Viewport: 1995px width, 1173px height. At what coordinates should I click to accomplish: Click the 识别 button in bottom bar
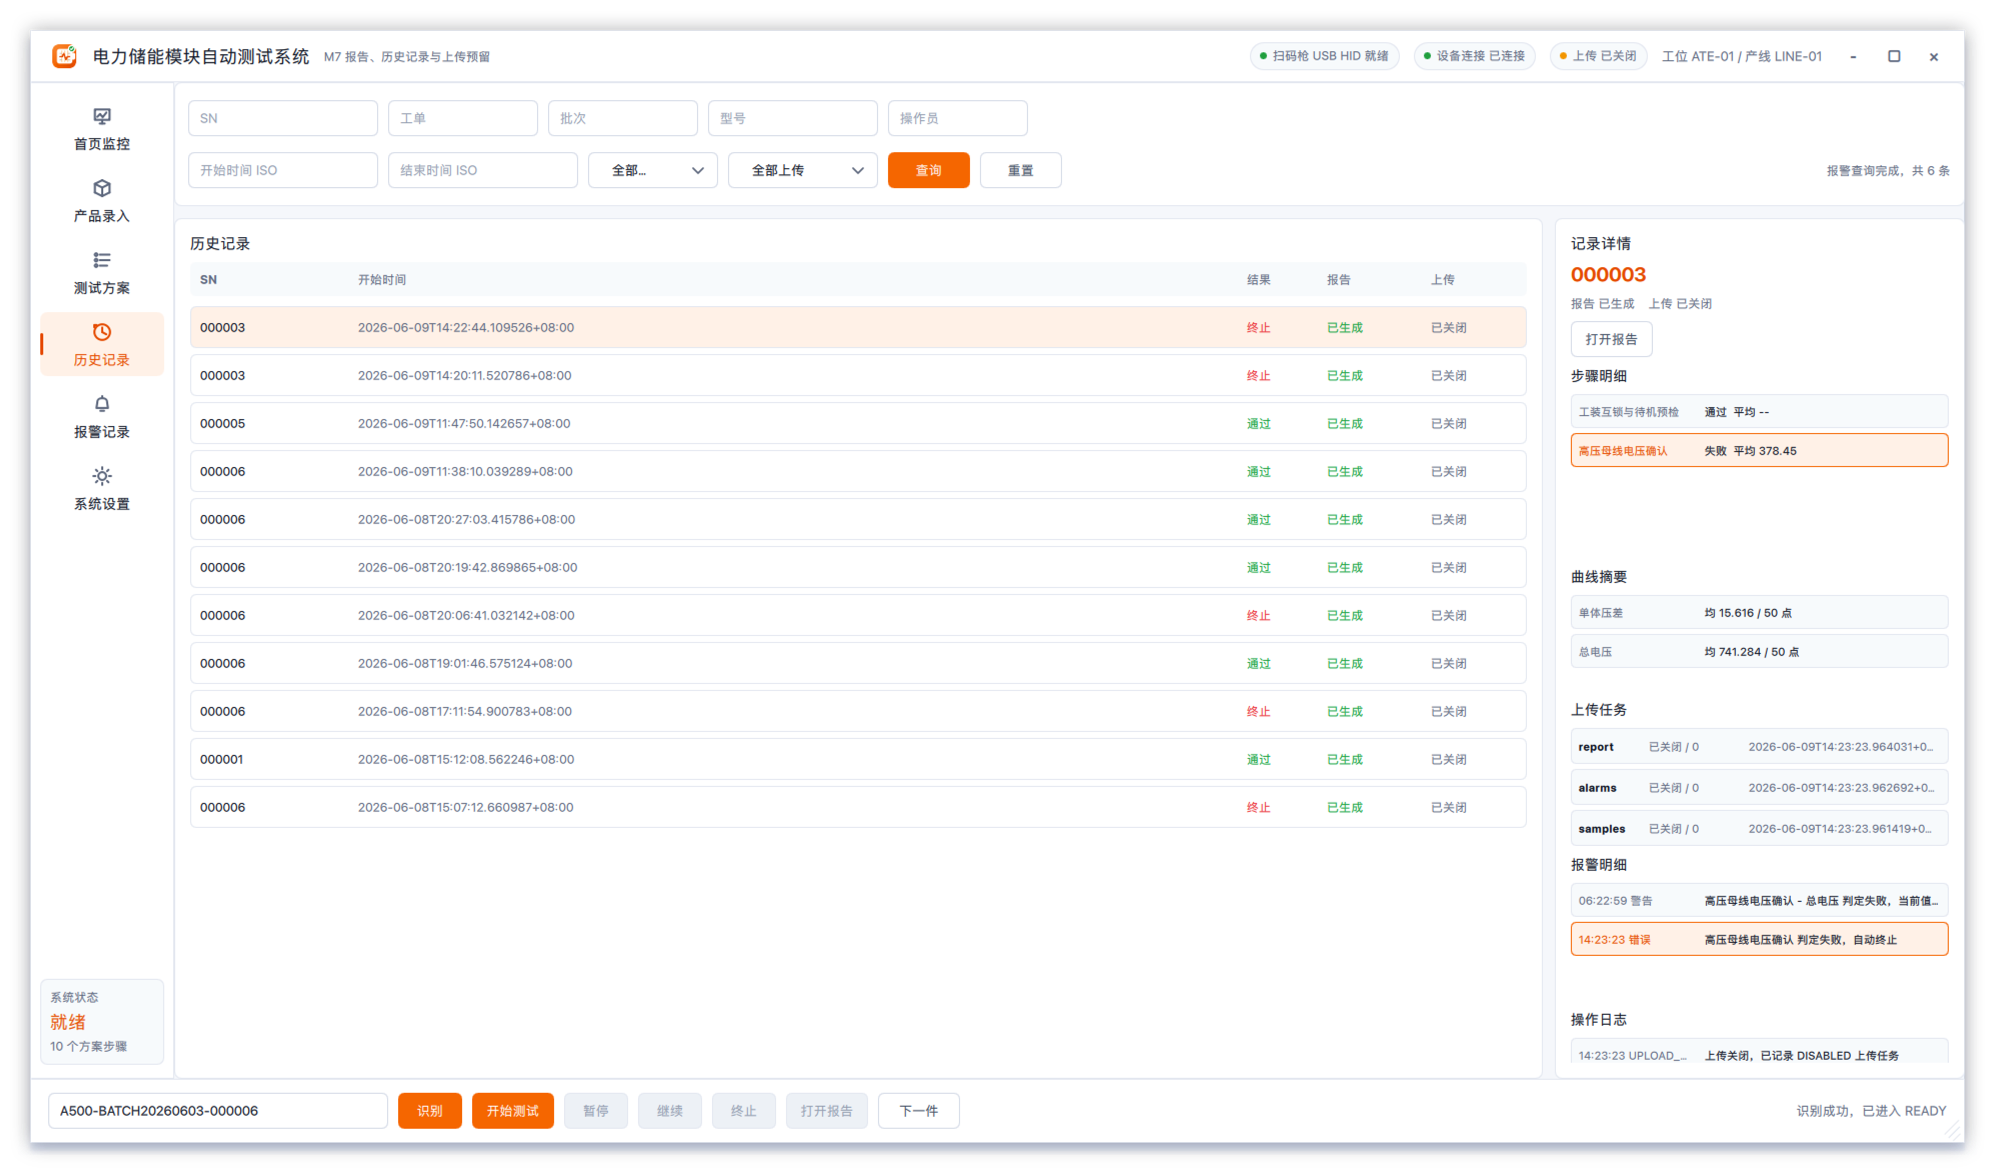pyautogui.click(x=430, y=1111)
